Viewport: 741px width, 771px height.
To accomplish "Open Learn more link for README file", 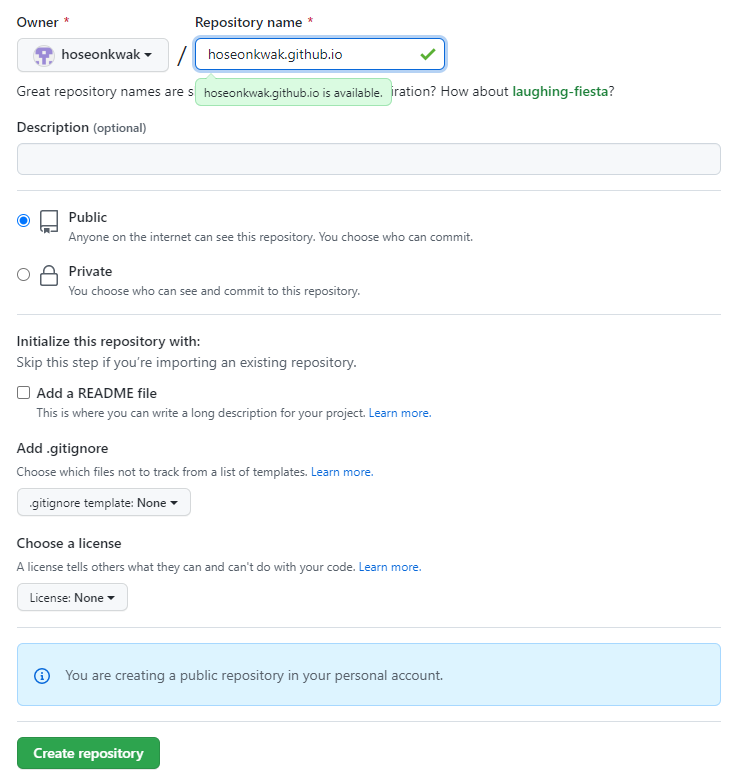I will tap(400, 413).
